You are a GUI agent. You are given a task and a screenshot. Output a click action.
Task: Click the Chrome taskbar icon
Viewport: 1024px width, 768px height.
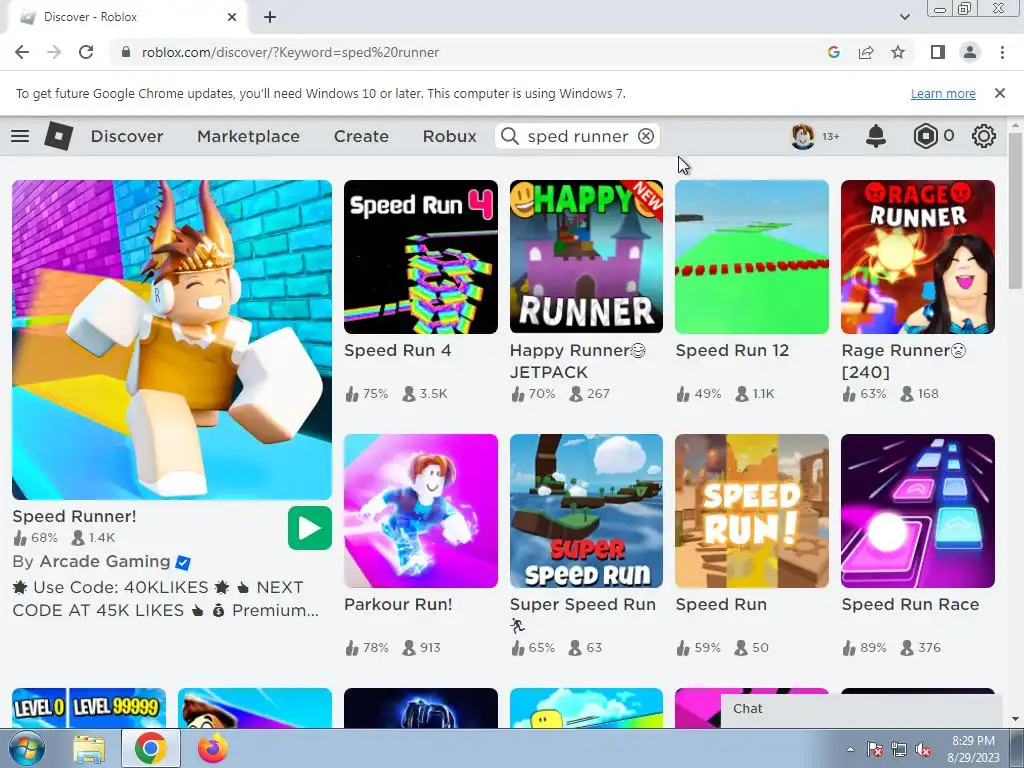tap(150, 748)
